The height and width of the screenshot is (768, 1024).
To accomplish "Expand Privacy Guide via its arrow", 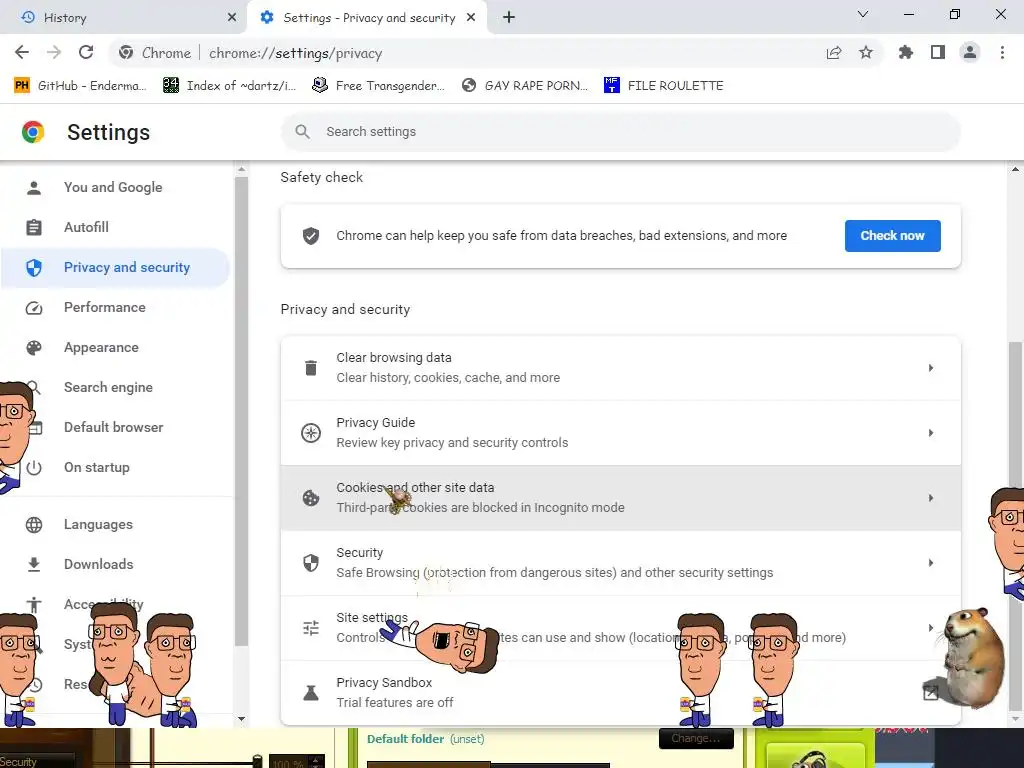I will (x=931, y=433).
